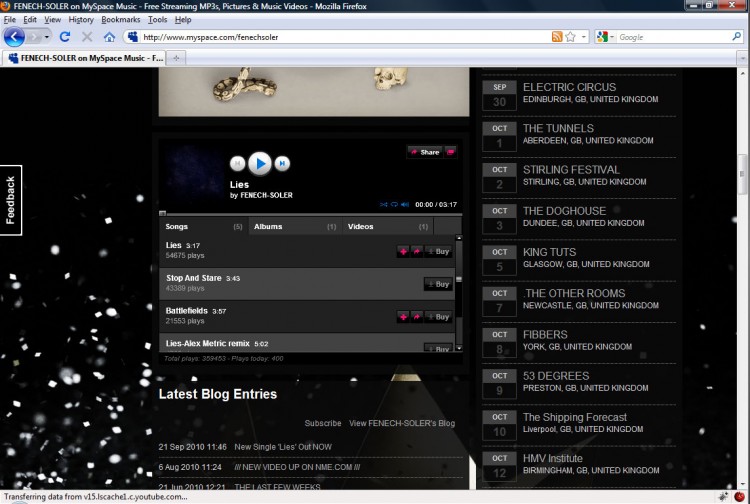Open The Shipping Forecast Liverpool show
Screen dimensions: 750x504
pos(575,417)
